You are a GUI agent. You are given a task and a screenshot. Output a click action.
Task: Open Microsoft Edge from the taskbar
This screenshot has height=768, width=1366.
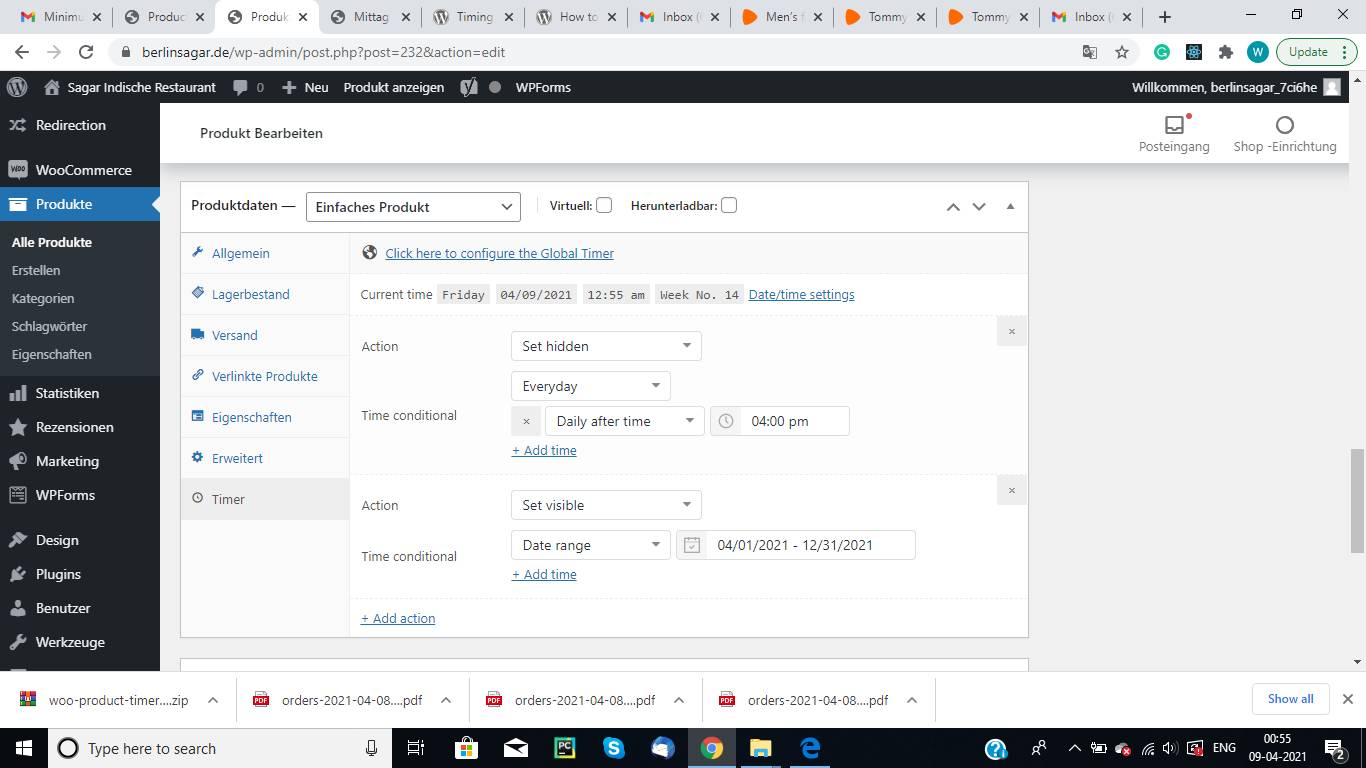[x=810, y=748]
